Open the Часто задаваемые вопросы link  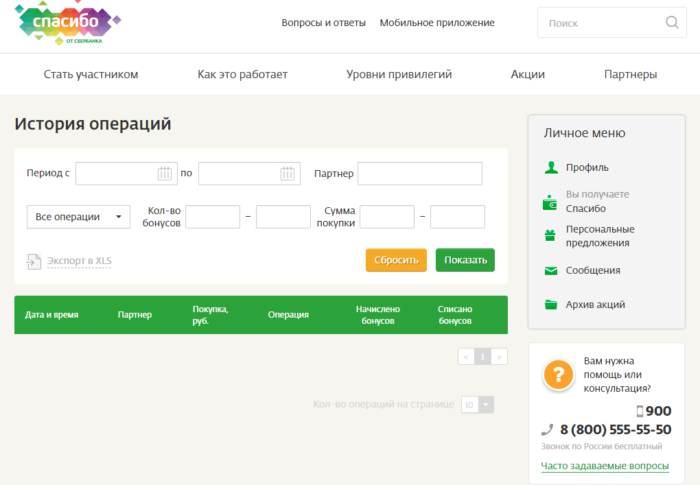pos(604,466)
